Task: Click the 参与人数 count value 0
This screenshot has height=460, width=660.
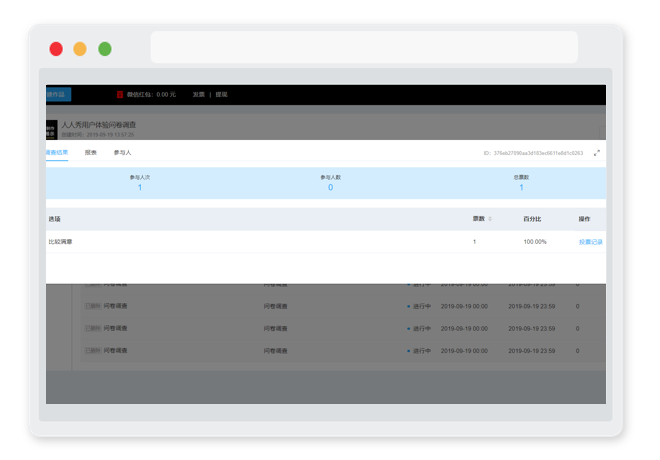Action: click(x=330, y=187)
